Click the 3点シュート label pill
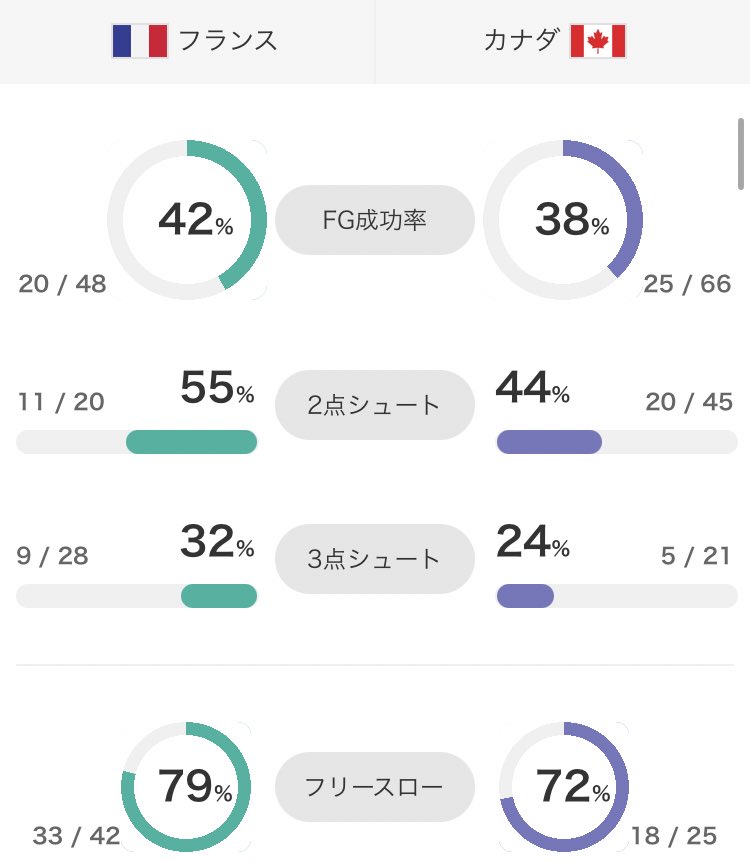Viewport: 750px width, 861px height. (x=375, y=558)
